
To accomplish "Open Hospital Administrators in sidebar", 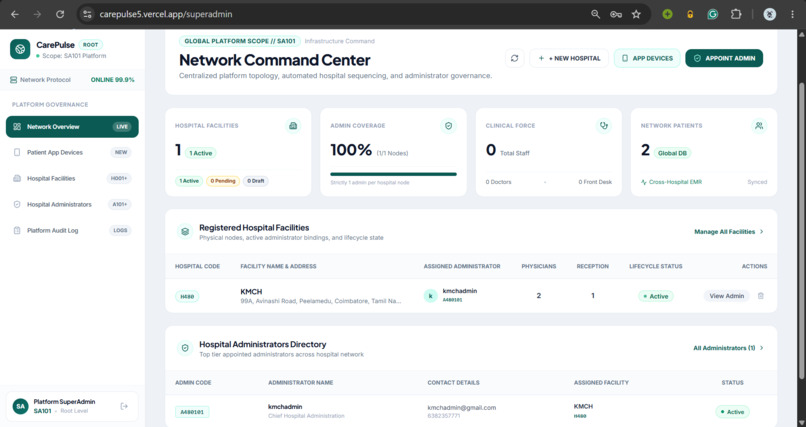I will (72, 205).
